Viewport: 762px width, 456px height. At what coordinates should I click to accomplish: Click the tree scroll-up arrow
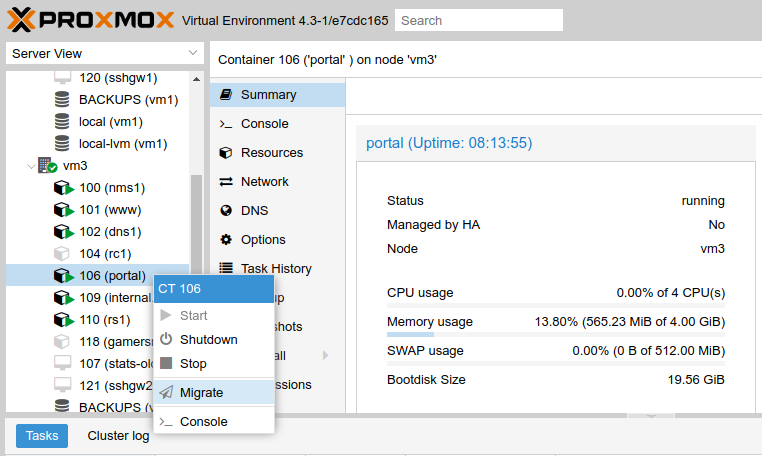(x=196, y=79)
